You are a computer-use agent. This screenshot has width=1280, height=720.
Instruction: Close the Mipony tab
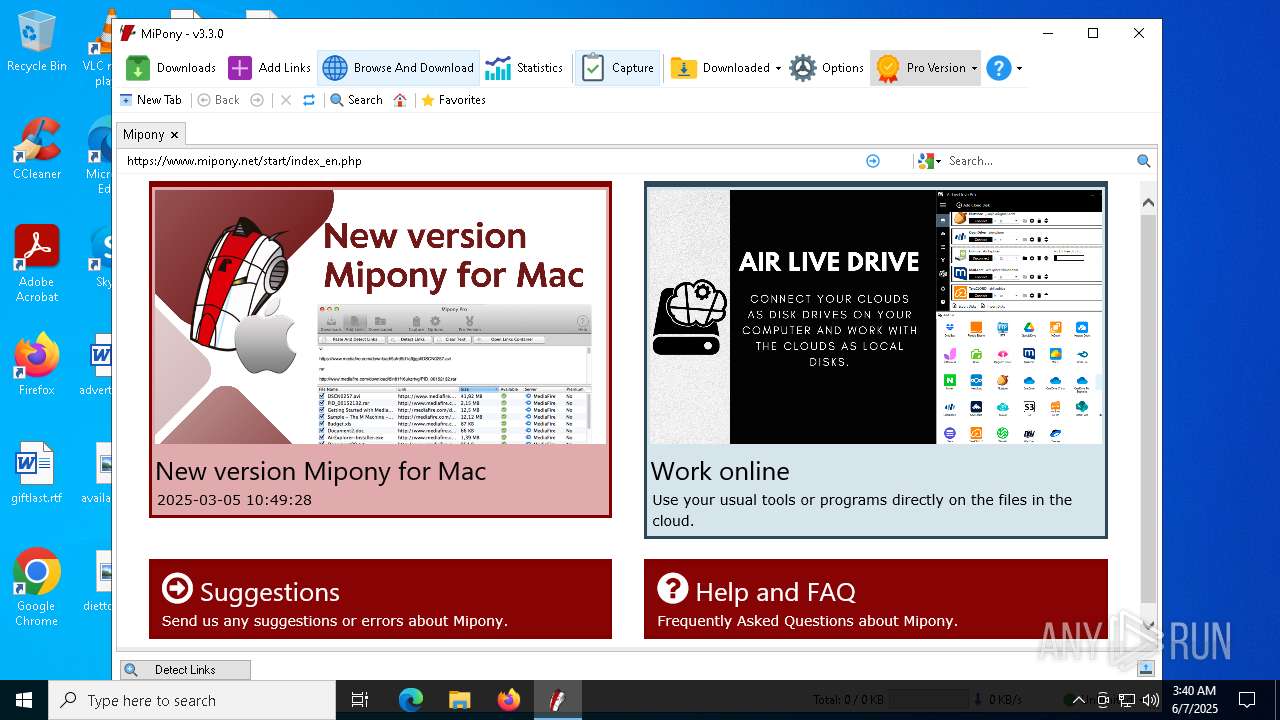point(174,134)
